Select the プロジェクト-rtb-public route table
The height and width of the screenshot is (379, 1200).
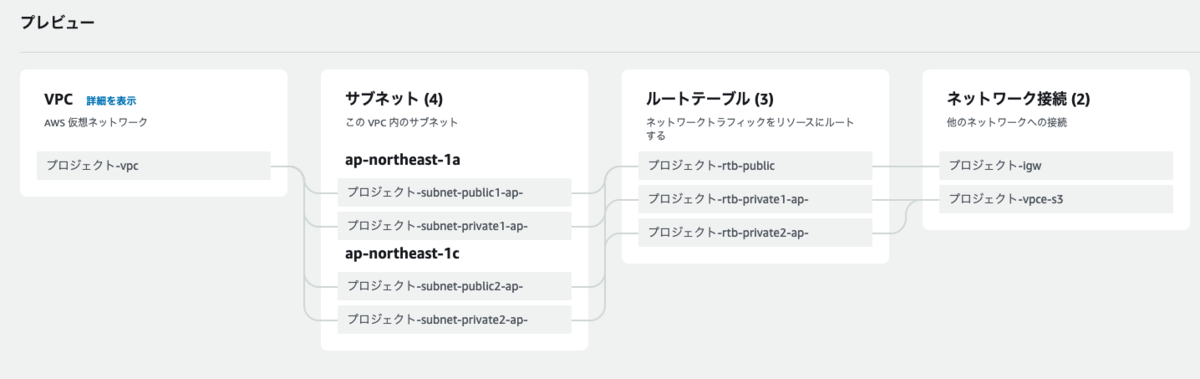pos(755,166)
